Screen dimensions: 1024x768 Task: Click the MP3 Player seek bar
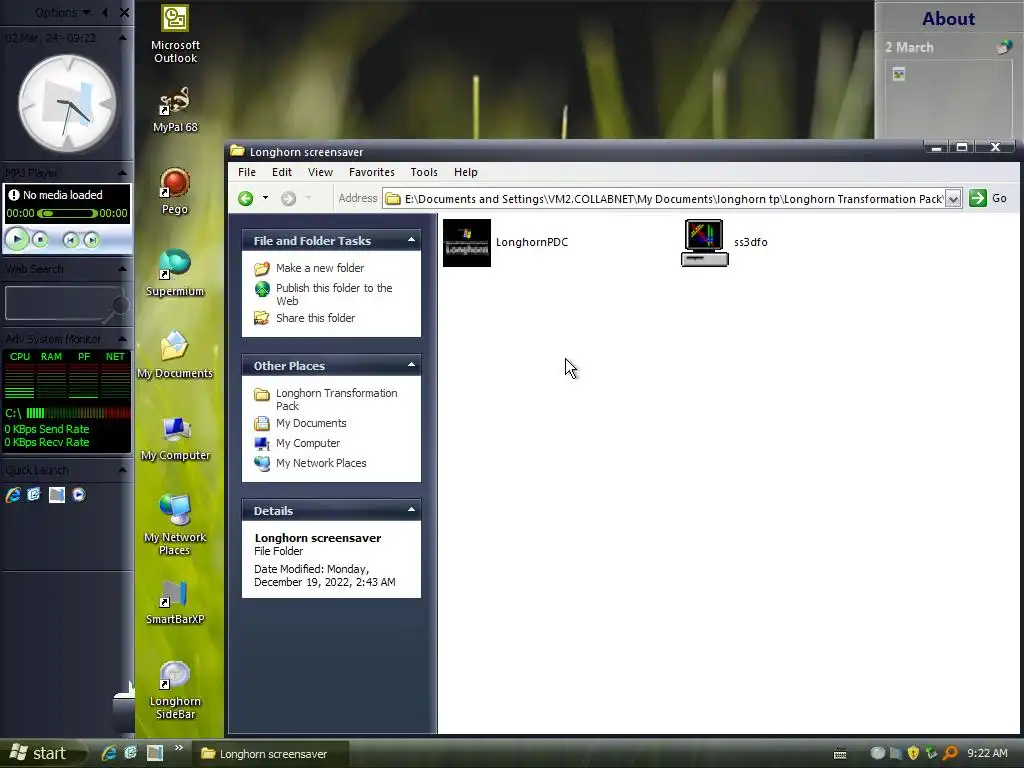tap(67, 214)
